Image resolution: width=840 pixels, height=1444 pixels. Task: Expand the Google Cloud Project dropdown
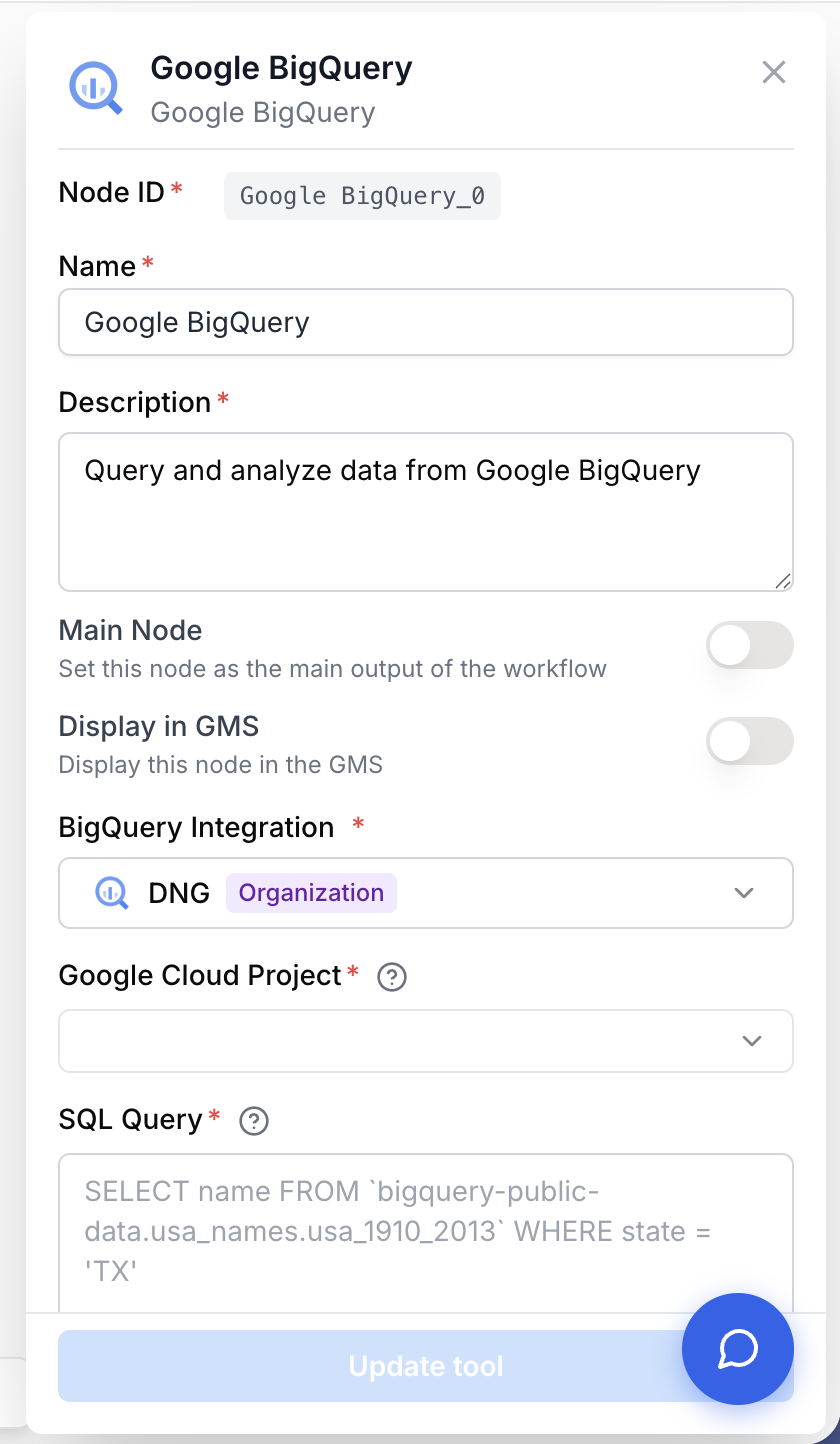pyautogui.click(x=426, y=1041)
